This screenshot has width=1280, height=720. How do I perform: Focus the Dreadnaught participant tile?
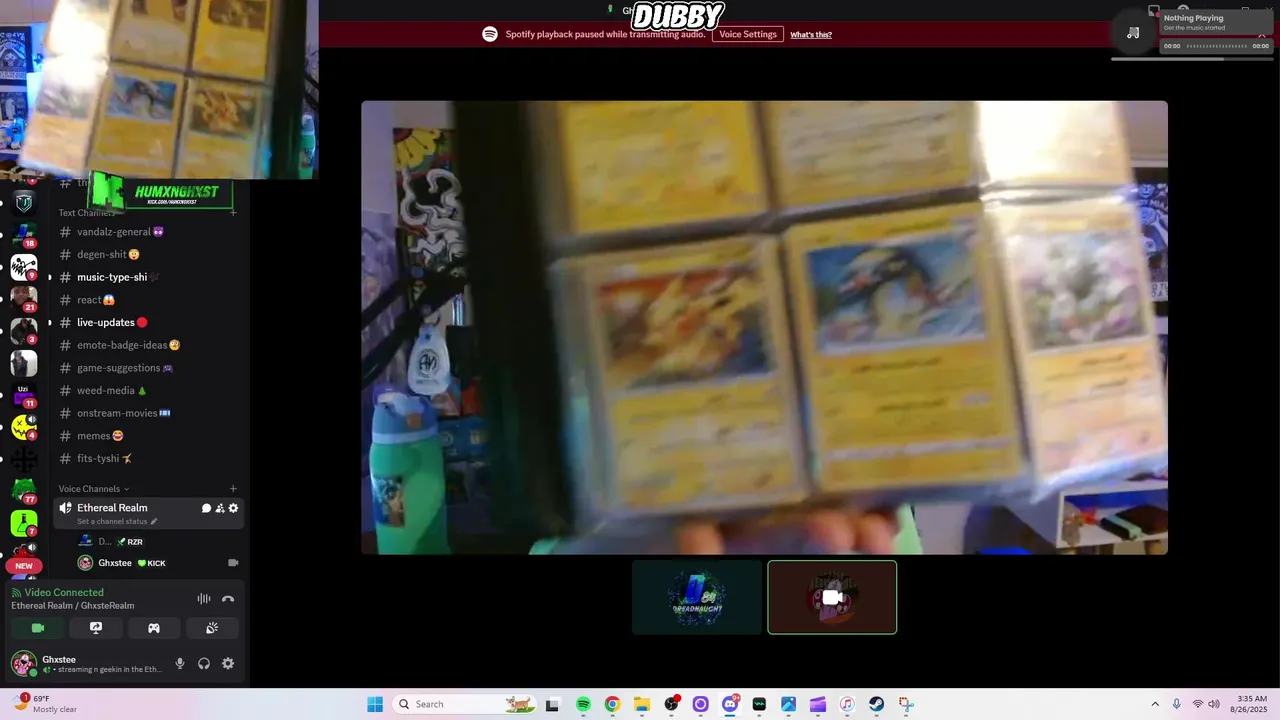pos(697,597)
